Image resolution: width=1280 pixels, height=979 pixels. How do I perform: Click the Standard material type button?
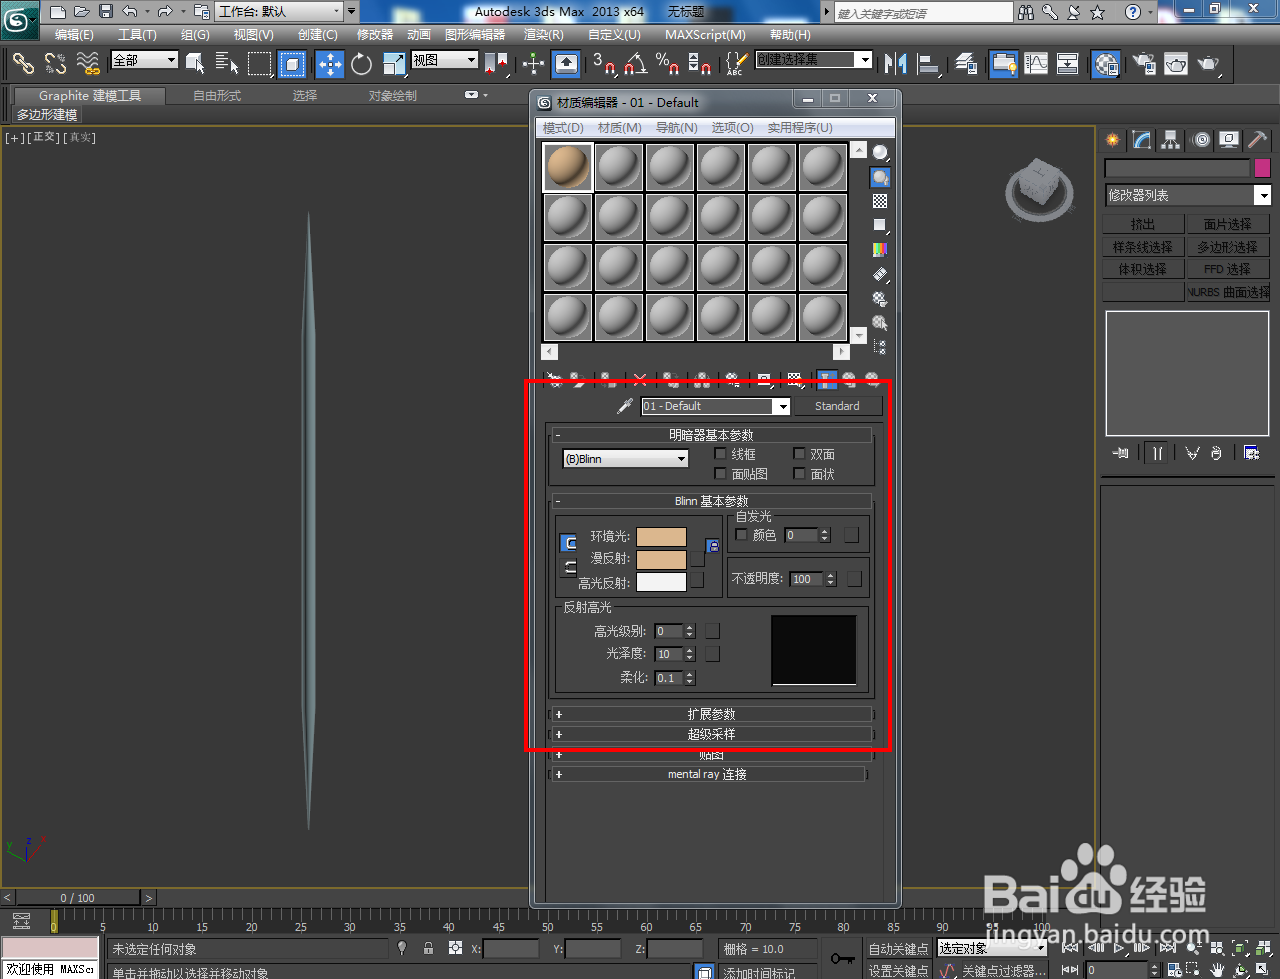(x=838, y=406)
